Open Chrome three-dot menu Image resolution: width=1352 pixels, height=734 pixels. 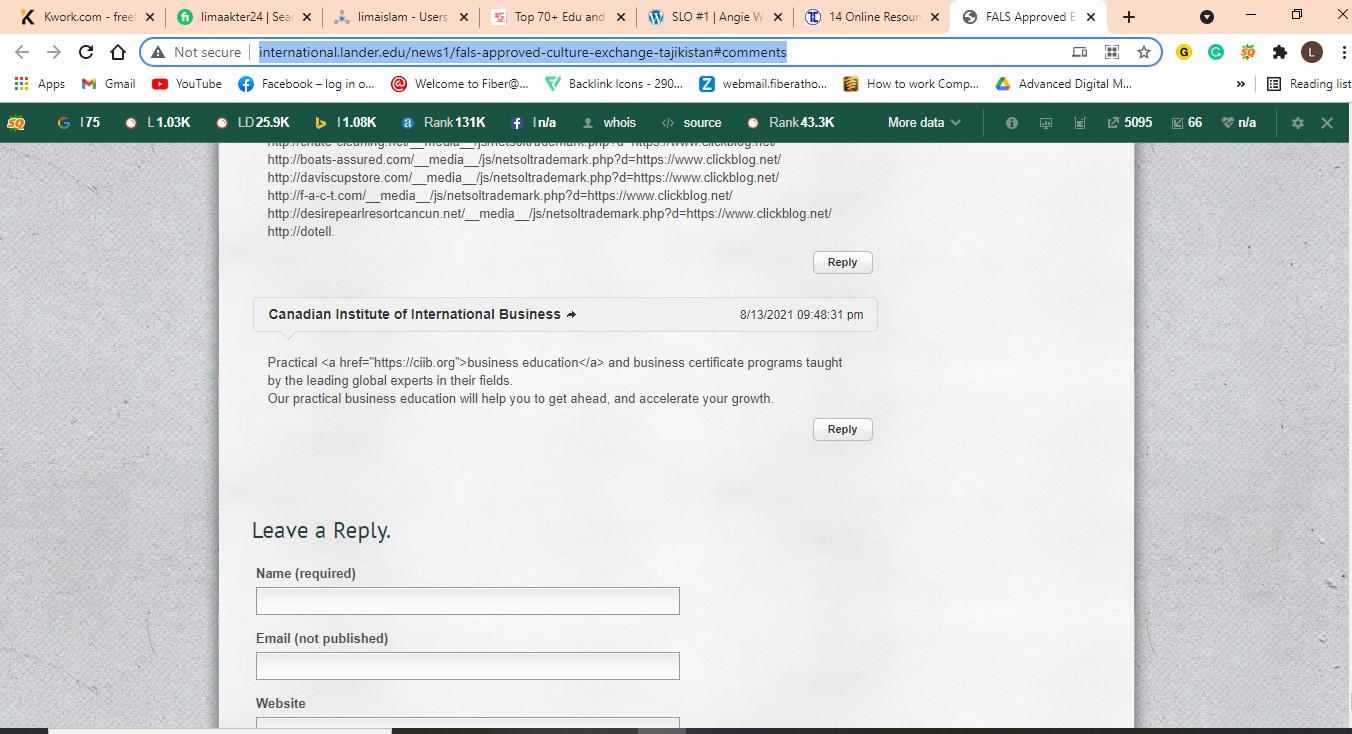point(1343,51)
